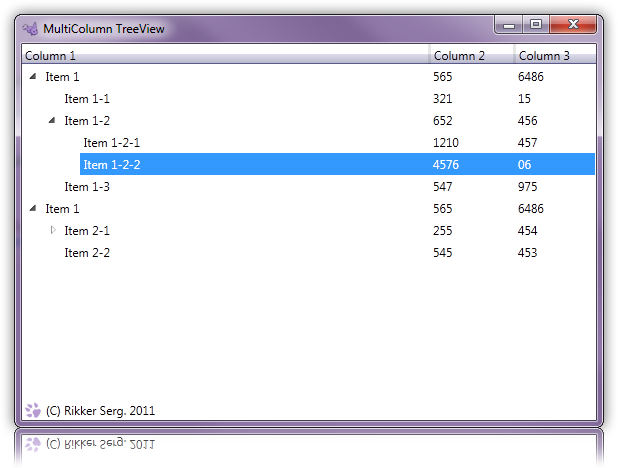Close the MultiColumn TreeView window
This screenshot has width=618, height=468.
574,24
